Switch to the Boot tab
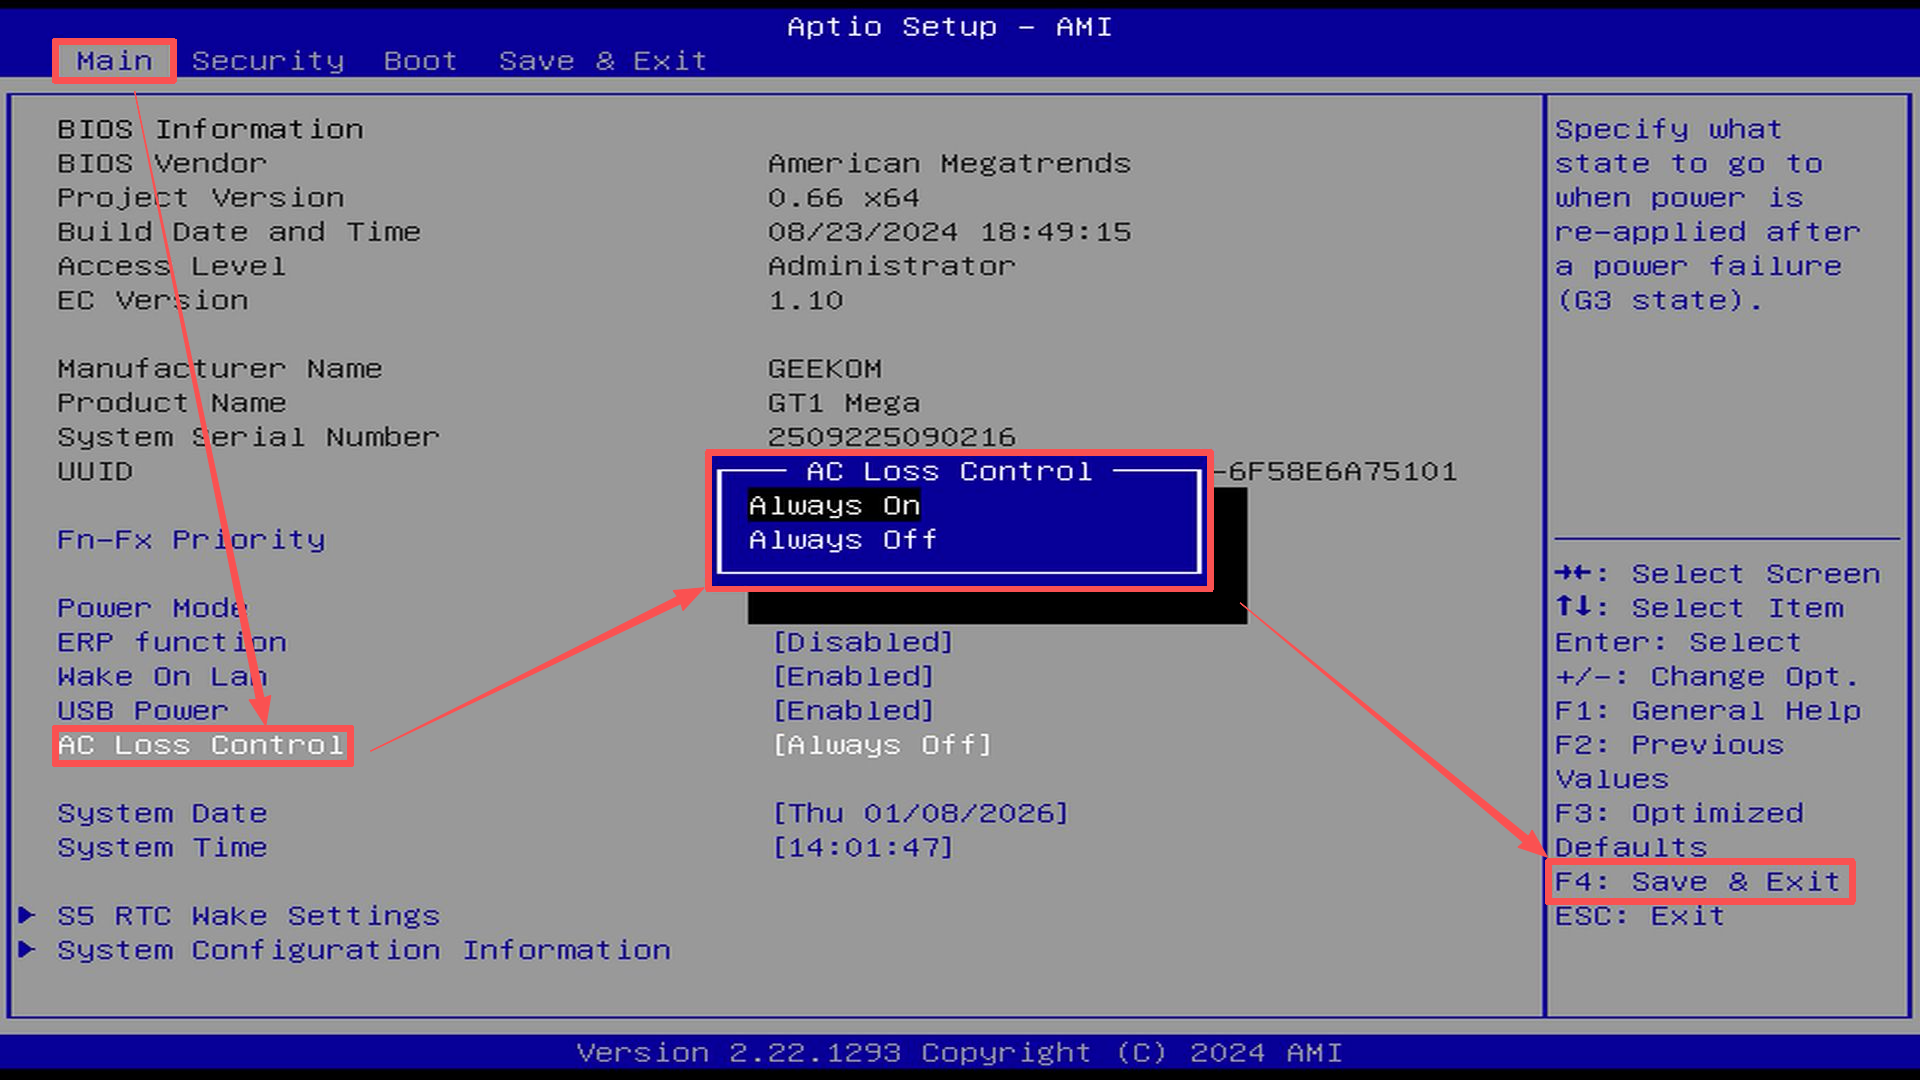The width and height of the screenshot is (1920, 1080). [x=420, y=61]
